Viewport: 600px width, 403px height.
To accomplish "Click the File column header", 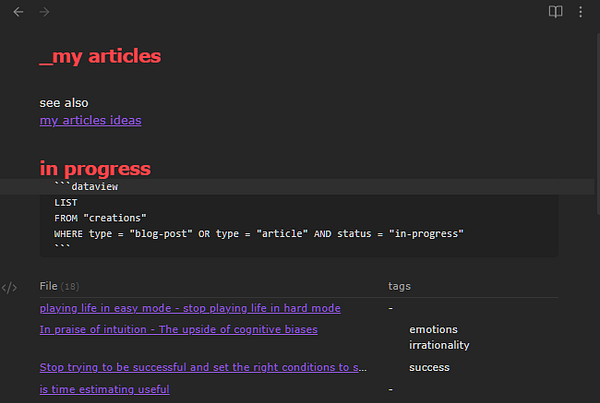I will [x=49, y=286].
